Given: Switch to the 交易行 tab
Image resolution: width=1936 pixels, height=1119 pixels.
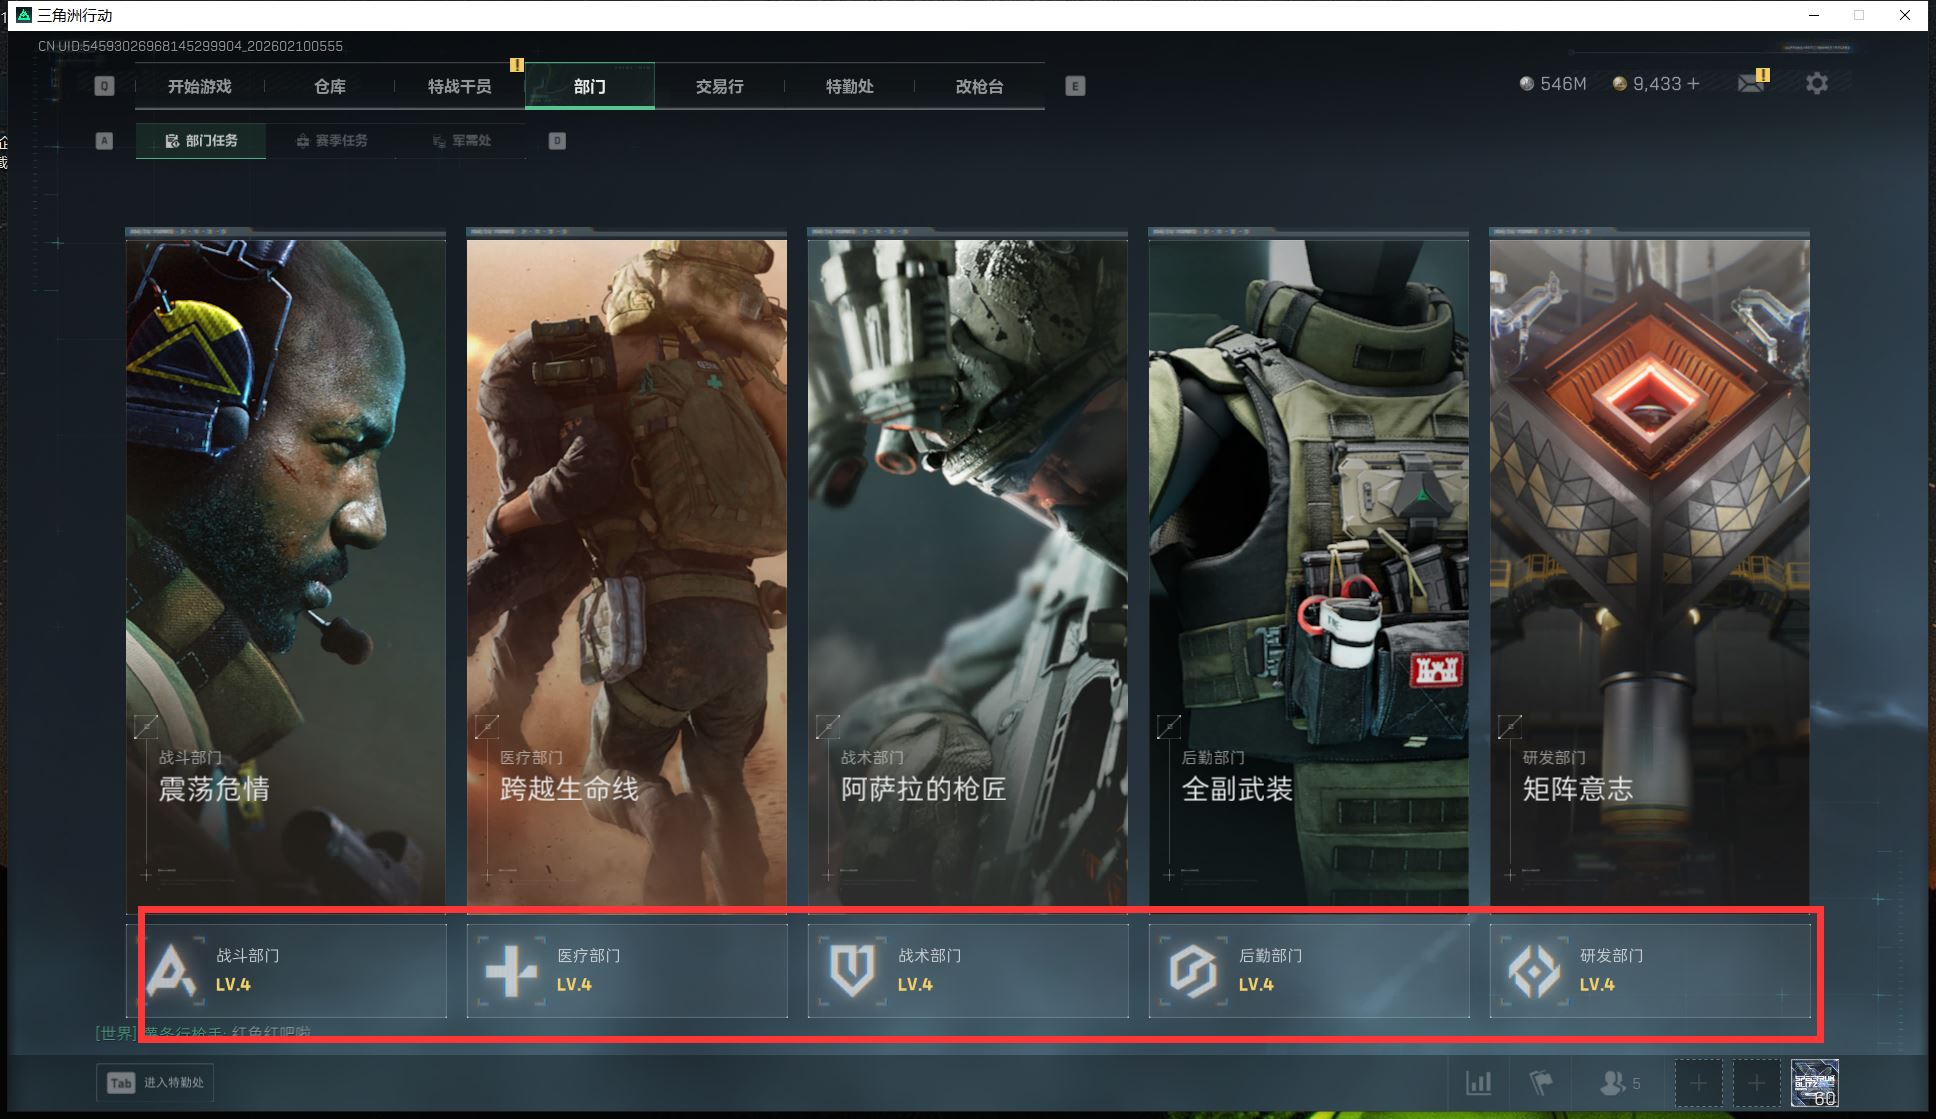Looking at the screenshot, I should click(x=720, y=87).
